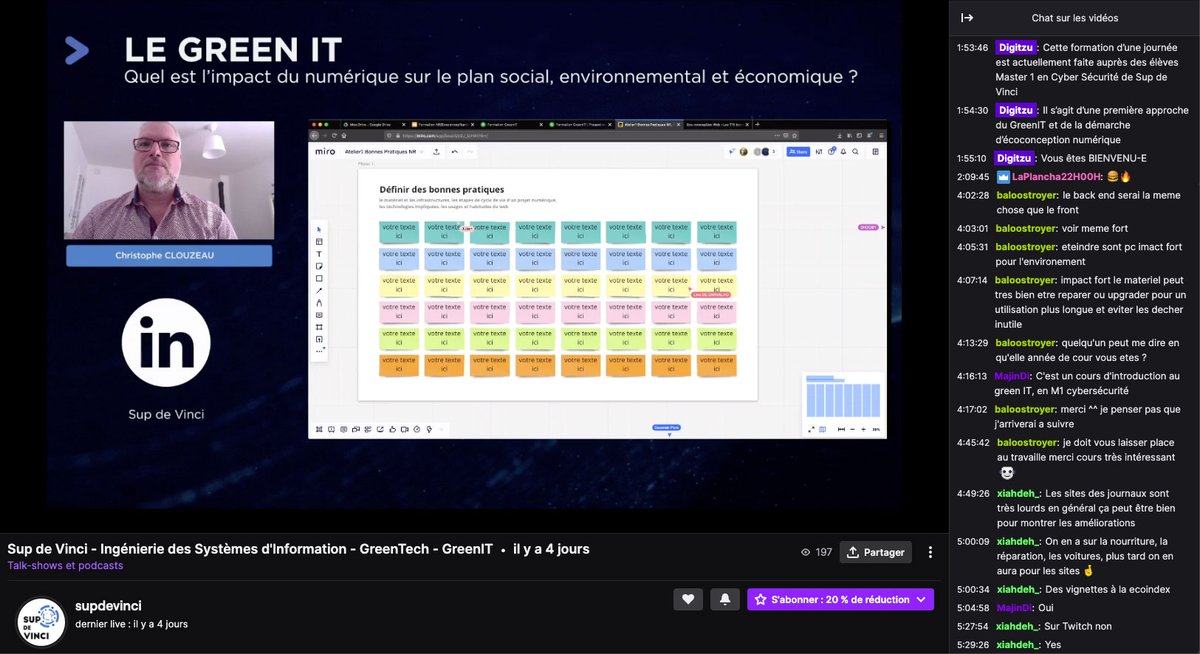1200x654 pixels.
Task: Click the Partager share button
Action: pos(877,552)
